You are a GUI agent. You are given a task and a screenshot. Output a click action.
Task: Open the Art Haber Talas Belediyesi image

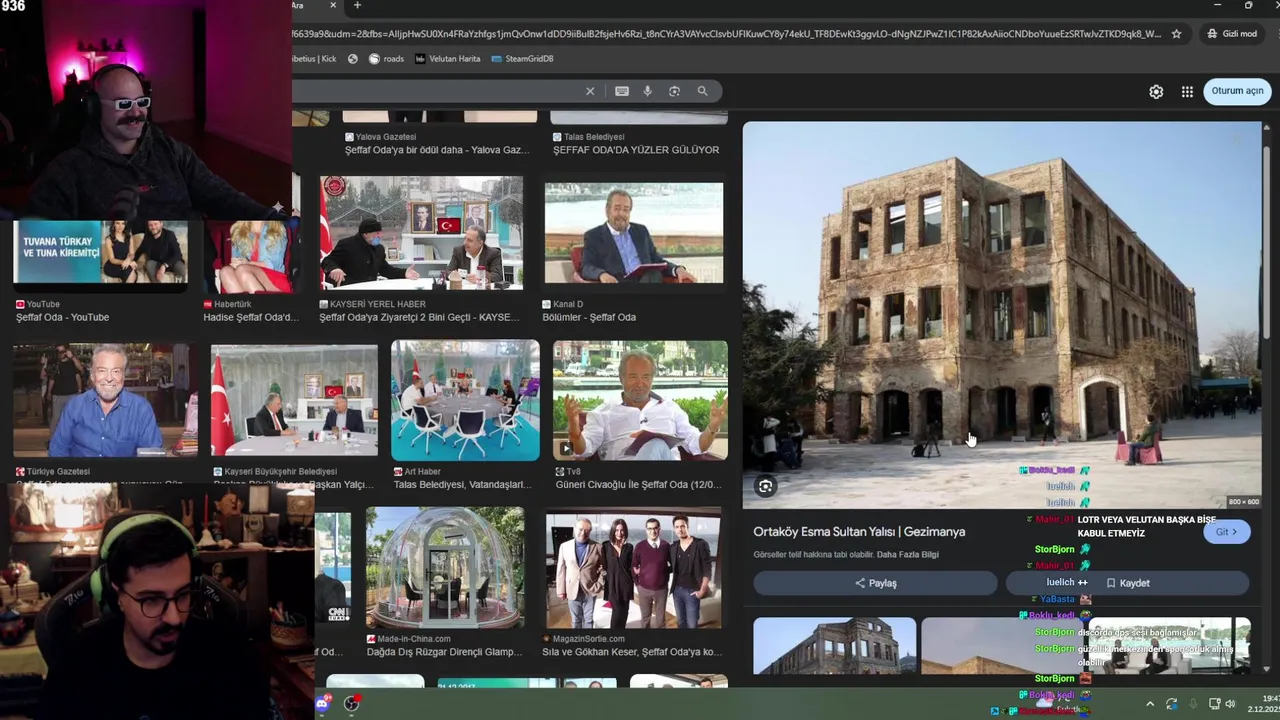[x=465, y=400]
